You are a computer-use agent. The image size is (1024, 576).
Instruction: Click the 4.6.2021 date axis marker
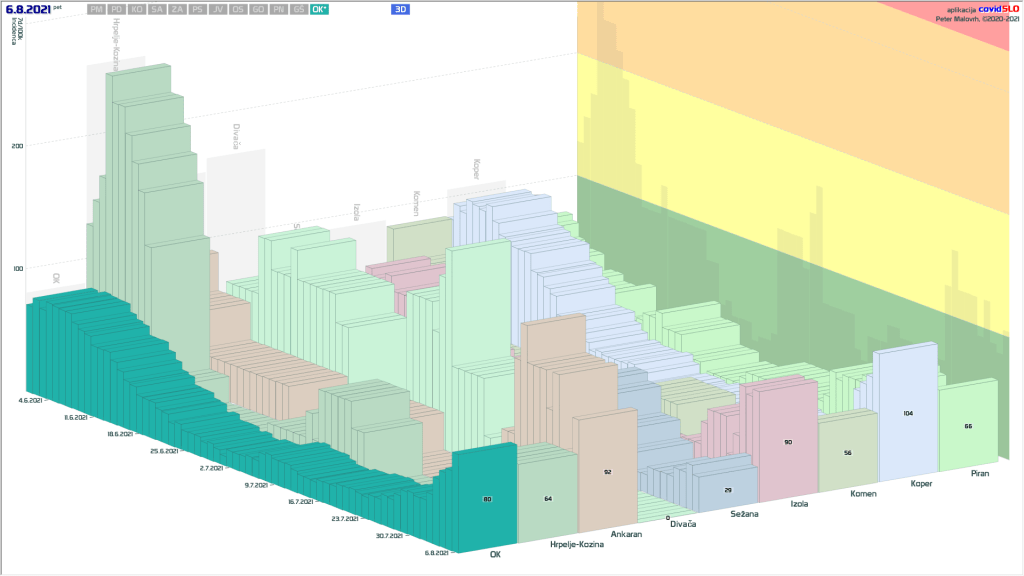(30, 400)
